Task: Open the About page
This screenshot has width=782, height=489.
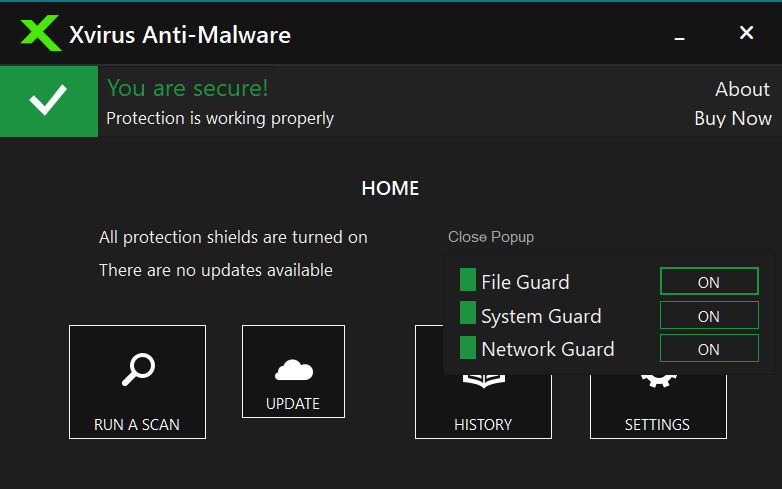Action: (x=742, y=89)
